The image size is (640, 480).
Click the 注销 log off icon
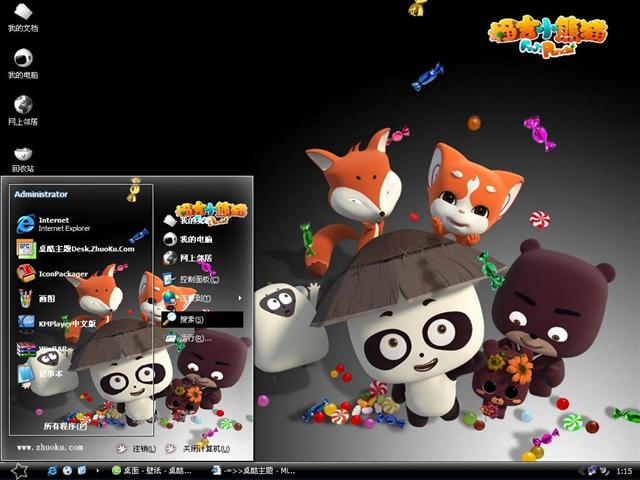121,449
